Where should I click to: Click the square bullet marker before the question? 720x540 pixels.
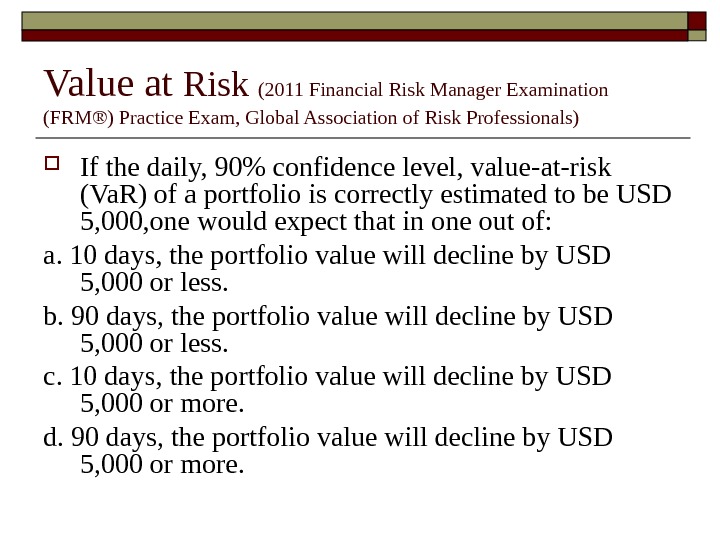pos(53,162)
